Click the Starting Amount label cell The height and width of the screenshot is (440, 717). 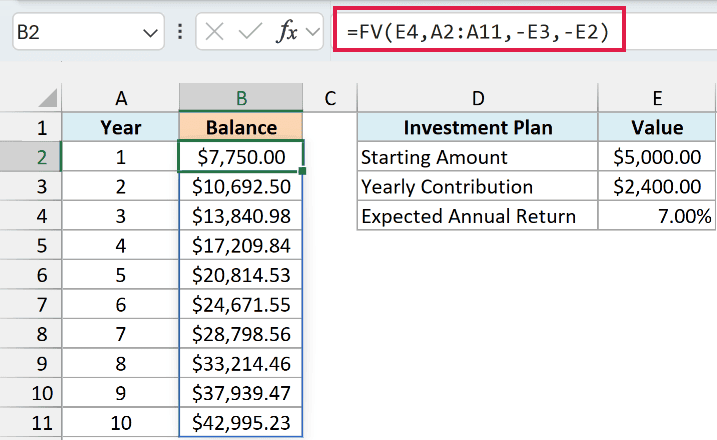pyautogui.click(x=477, y=157)
